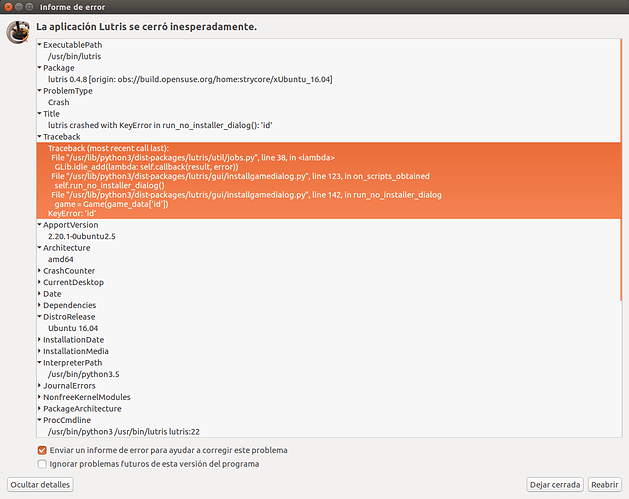Uncheck the send error report checkbox

click(42, 450)
